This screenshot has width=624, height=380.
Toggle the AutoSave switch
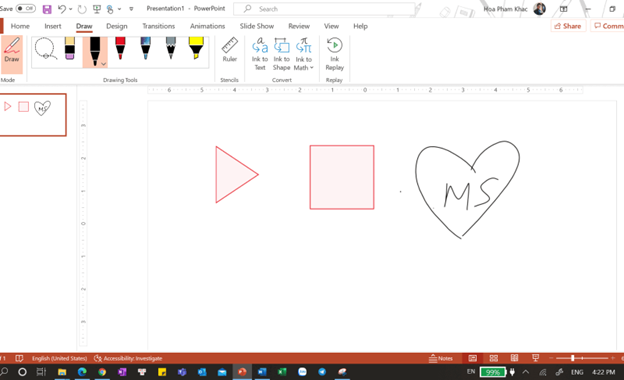tap(26, 8)
